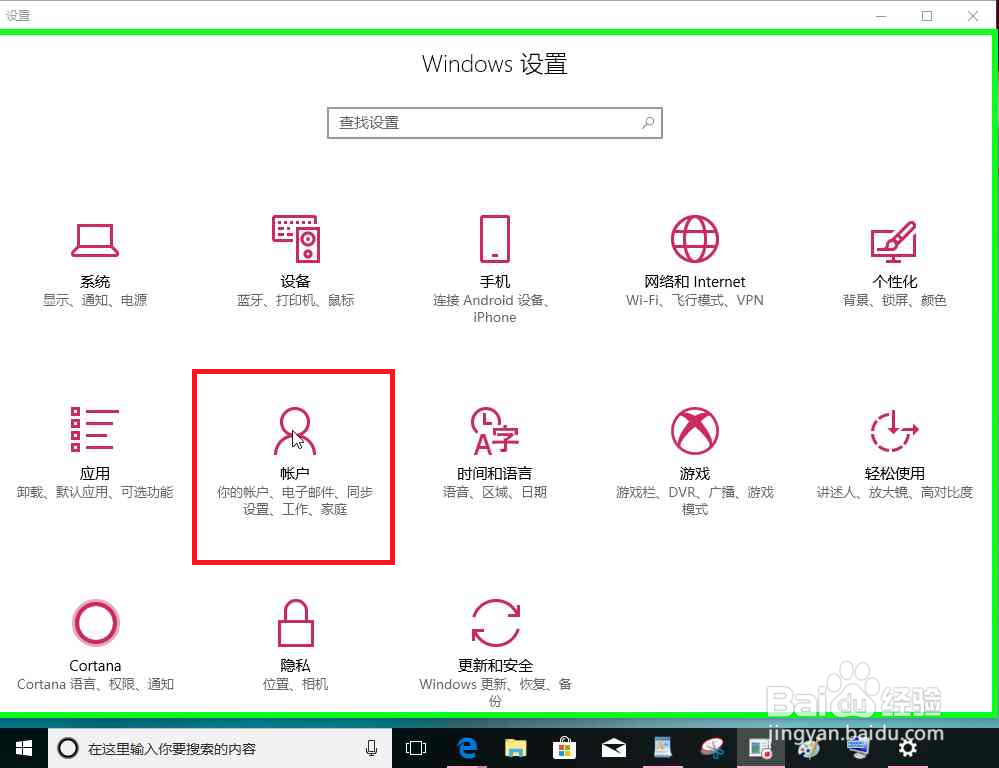The image size is (999, 768).
Task: Click the 蓝牙、打印机、鼠标 description
Action: [295, 300]
